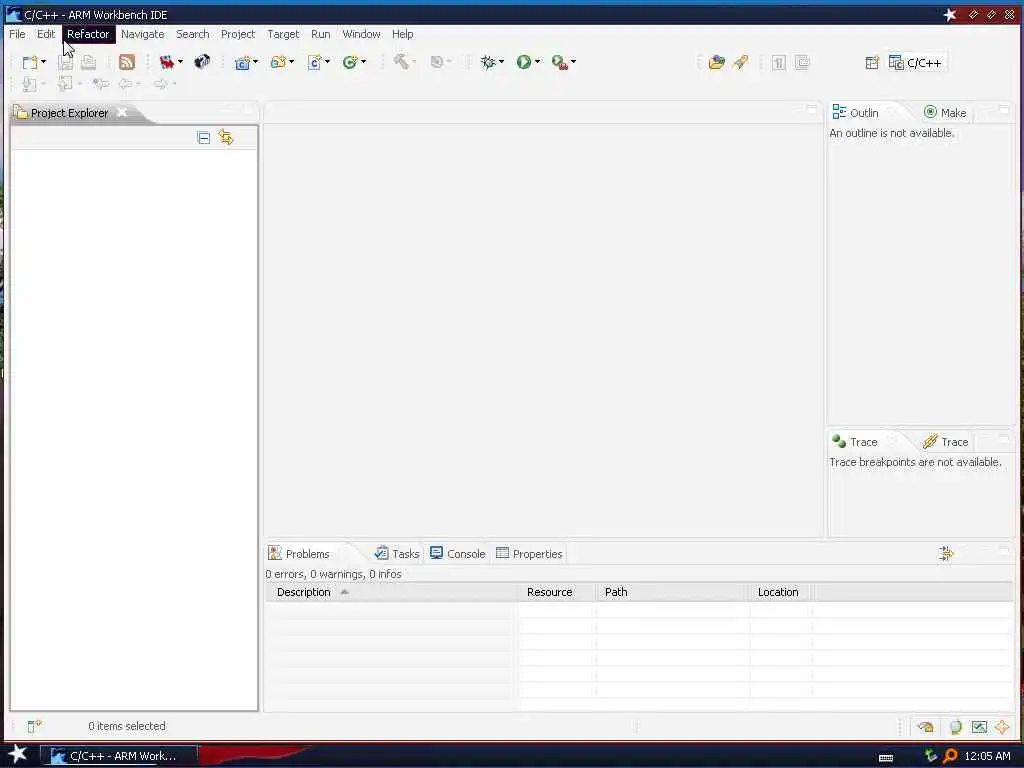The height and width of the screenshot is (768, 1024).
Task: Click the orange diamond status bar icon
Action: (1002, 727)
